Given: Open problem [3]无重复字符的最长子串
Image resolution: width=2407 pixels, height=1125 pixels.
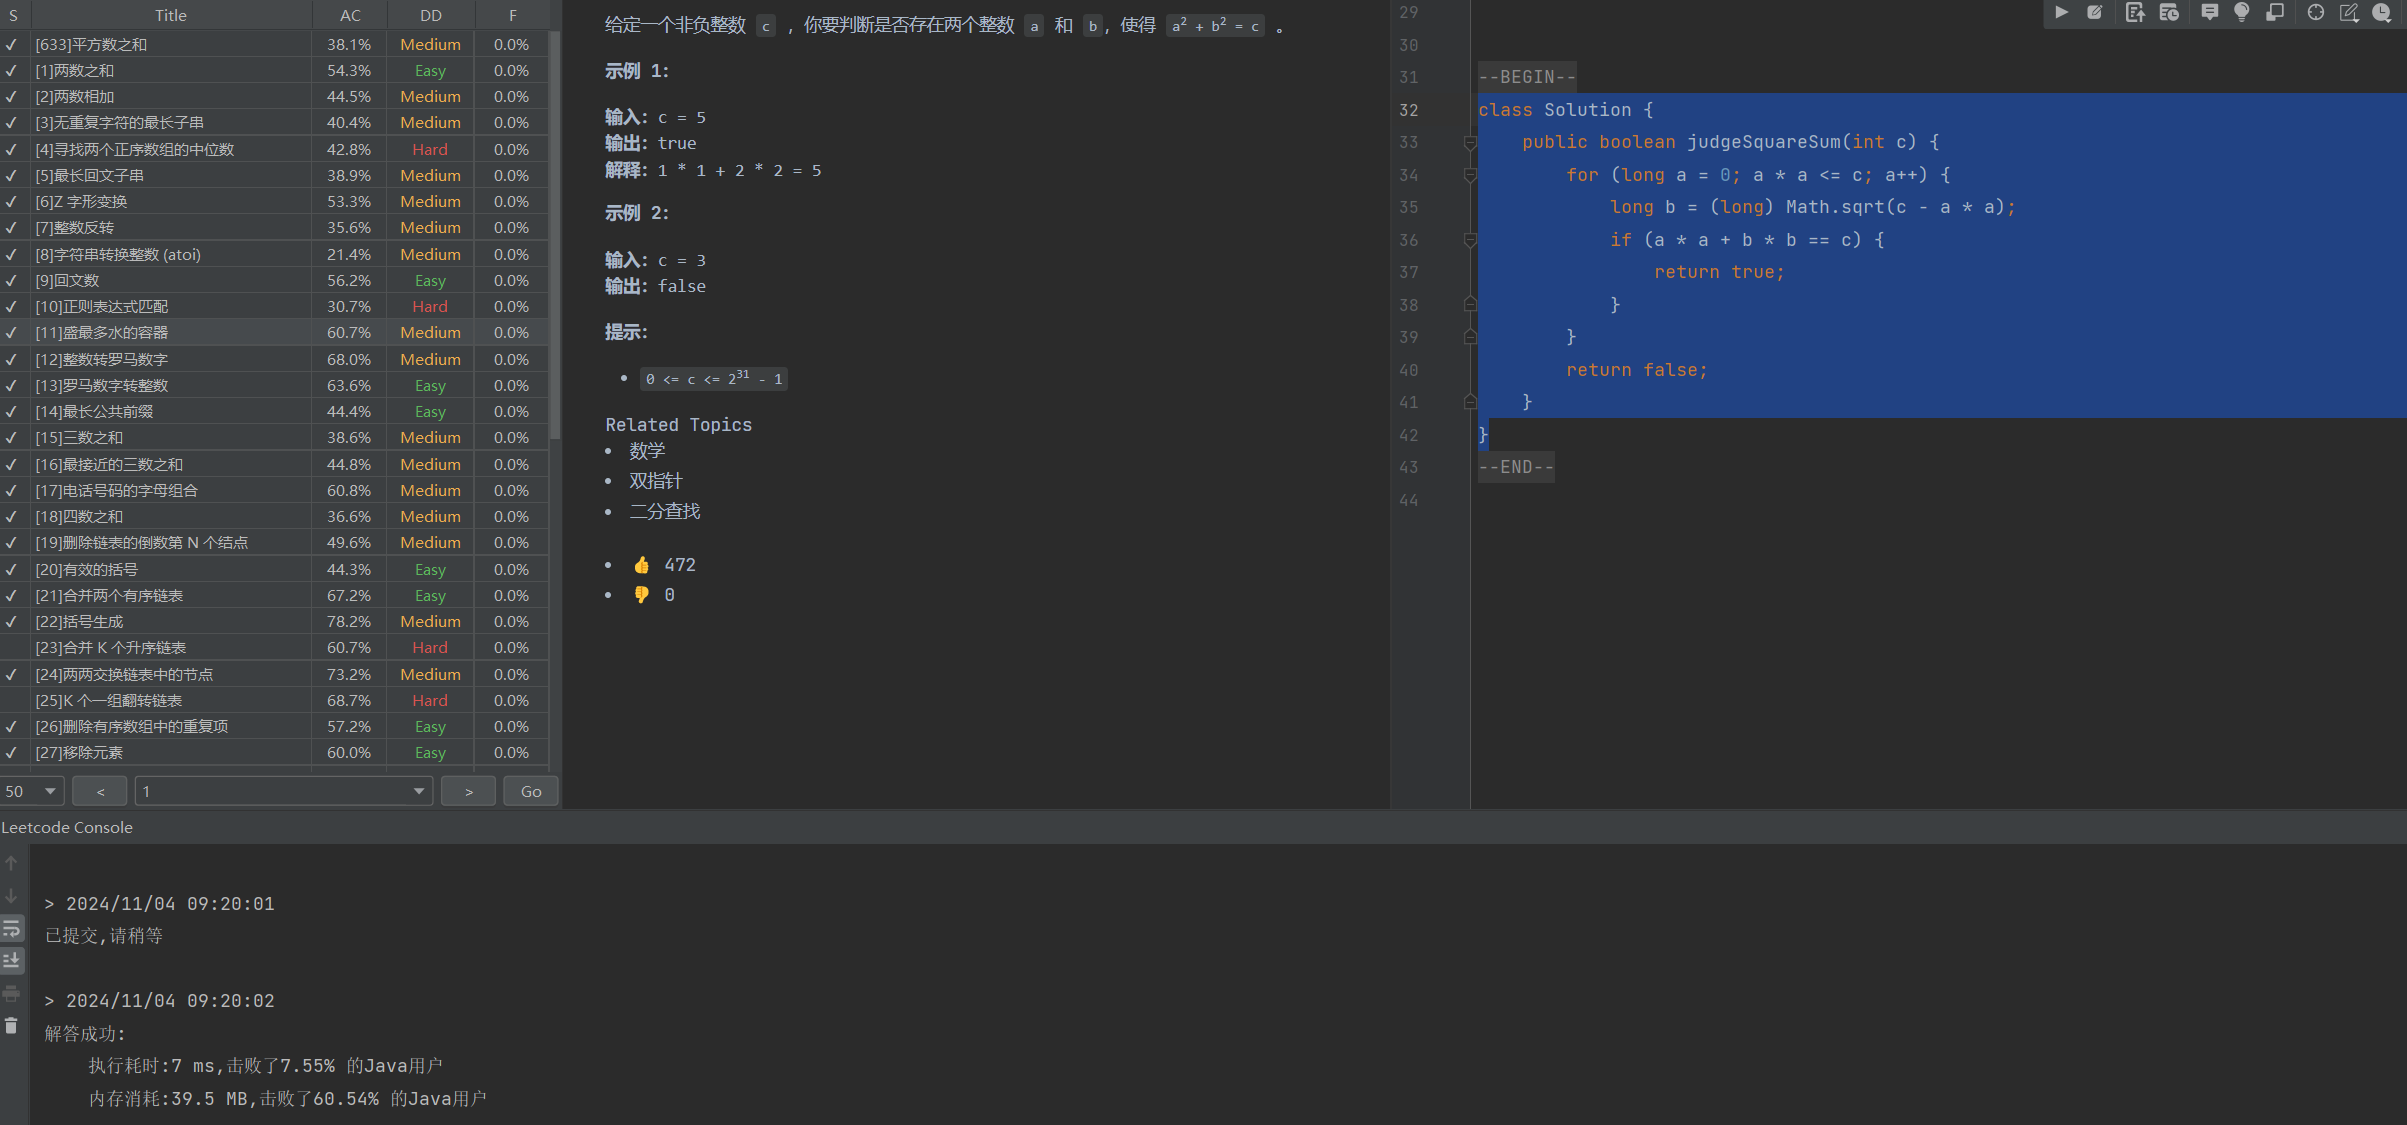Looking at the screenshot, I should tap(119, 122).
